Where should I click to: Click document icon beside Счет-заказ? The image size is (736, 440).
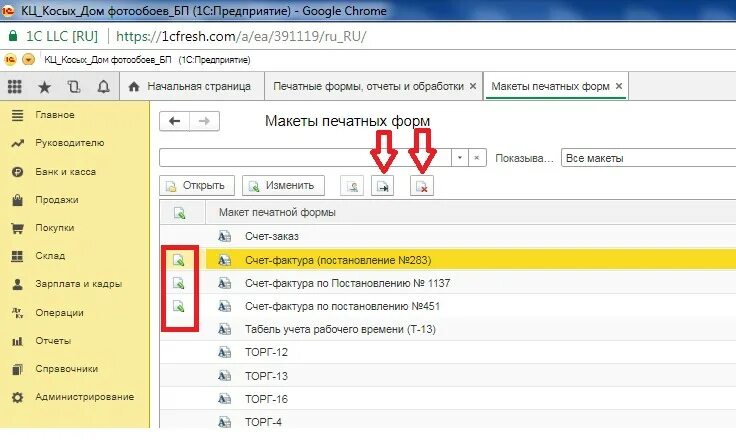225,236
